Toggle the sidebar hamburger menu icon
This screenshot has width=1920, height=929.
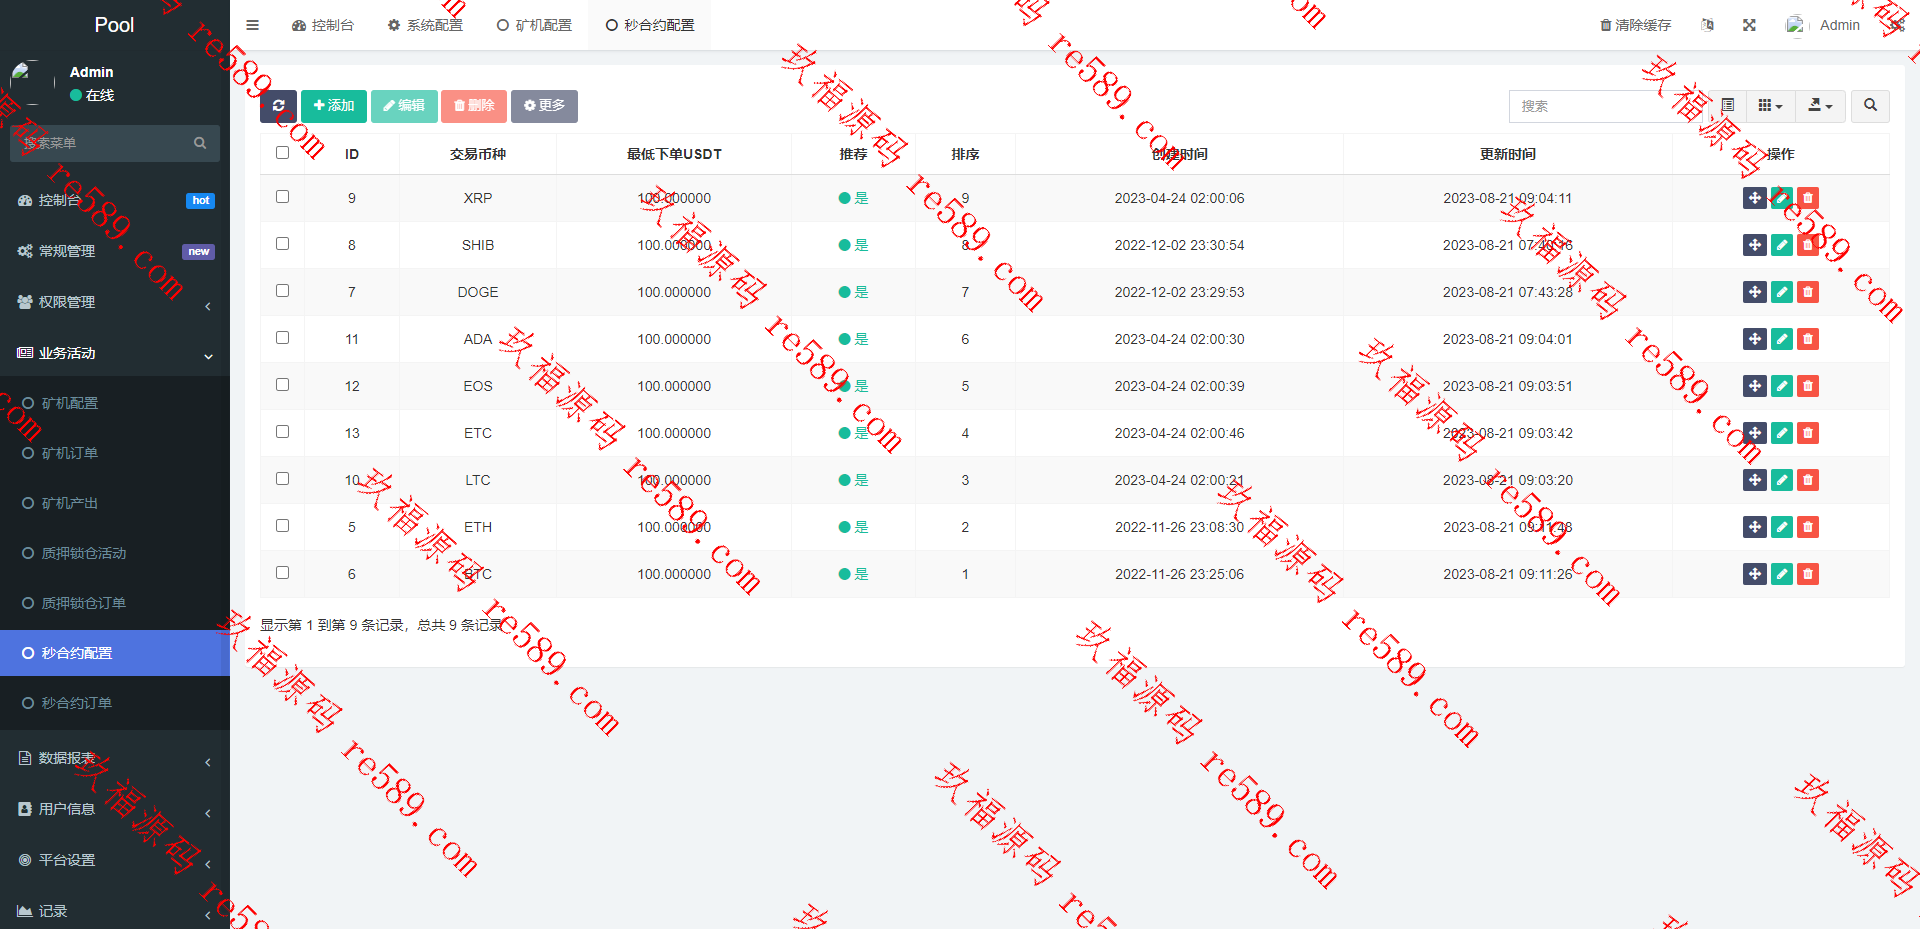[x=252, y=25]
